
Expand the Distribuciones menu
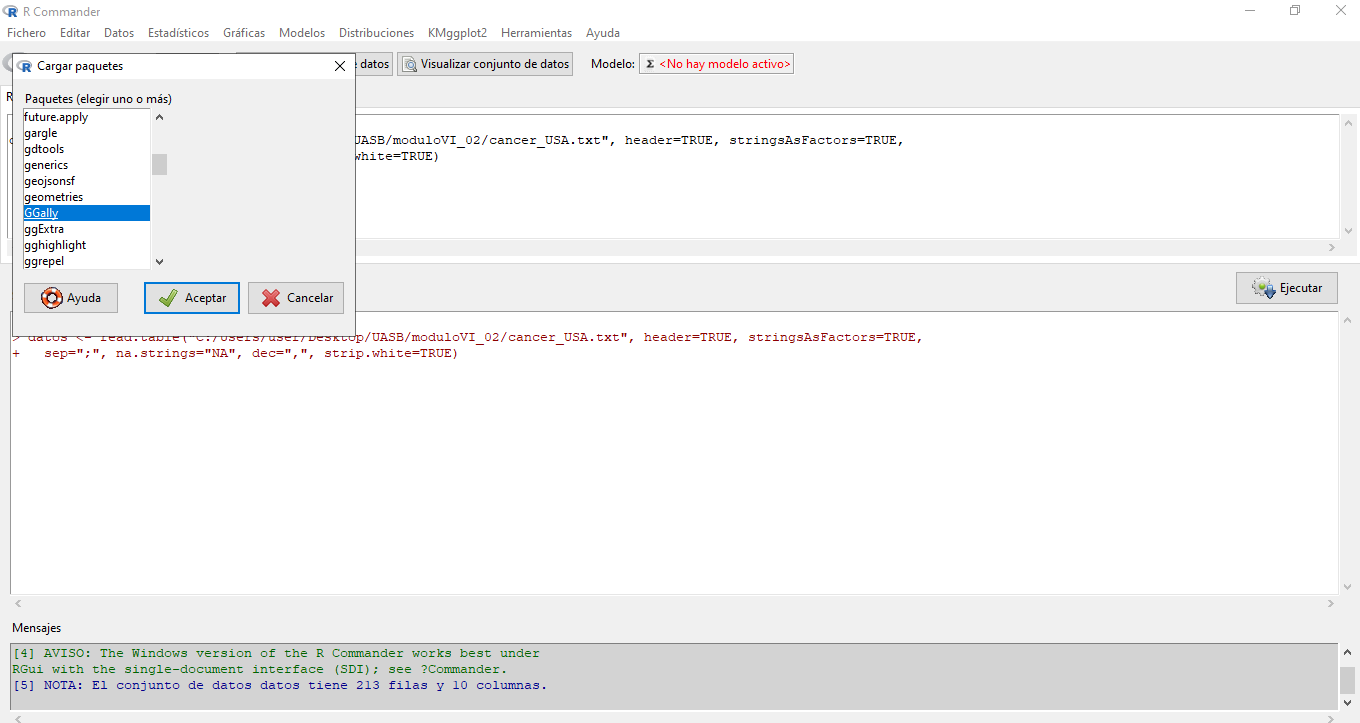click(376, 33)
